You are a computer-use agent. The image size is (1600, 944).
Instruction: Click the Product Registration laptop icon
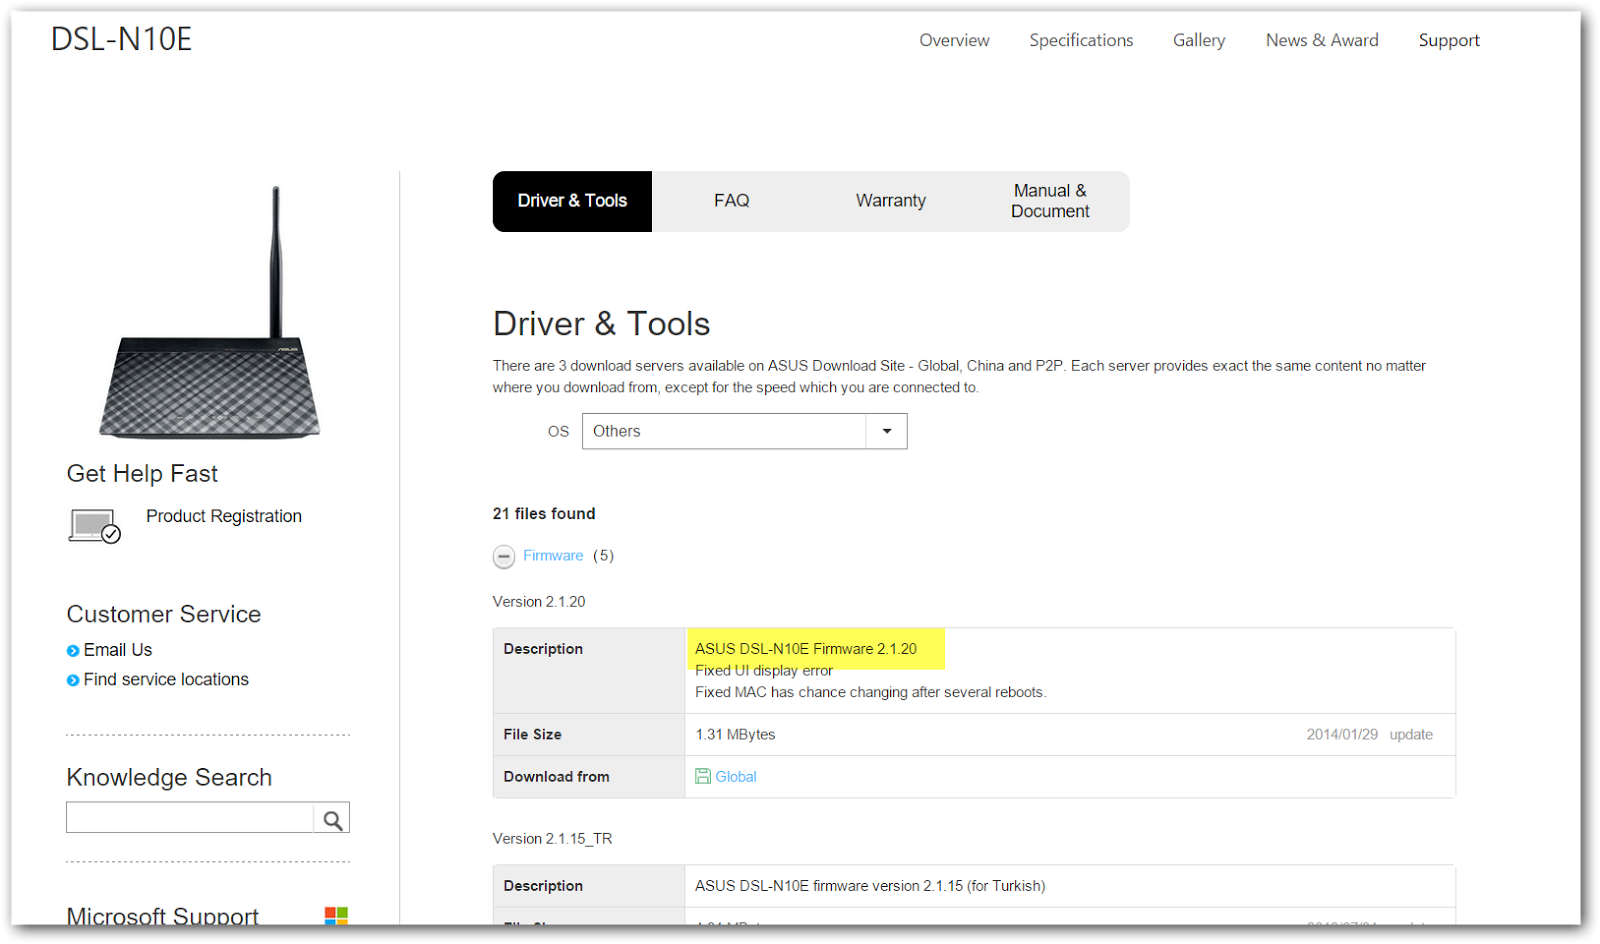(95, 526)
